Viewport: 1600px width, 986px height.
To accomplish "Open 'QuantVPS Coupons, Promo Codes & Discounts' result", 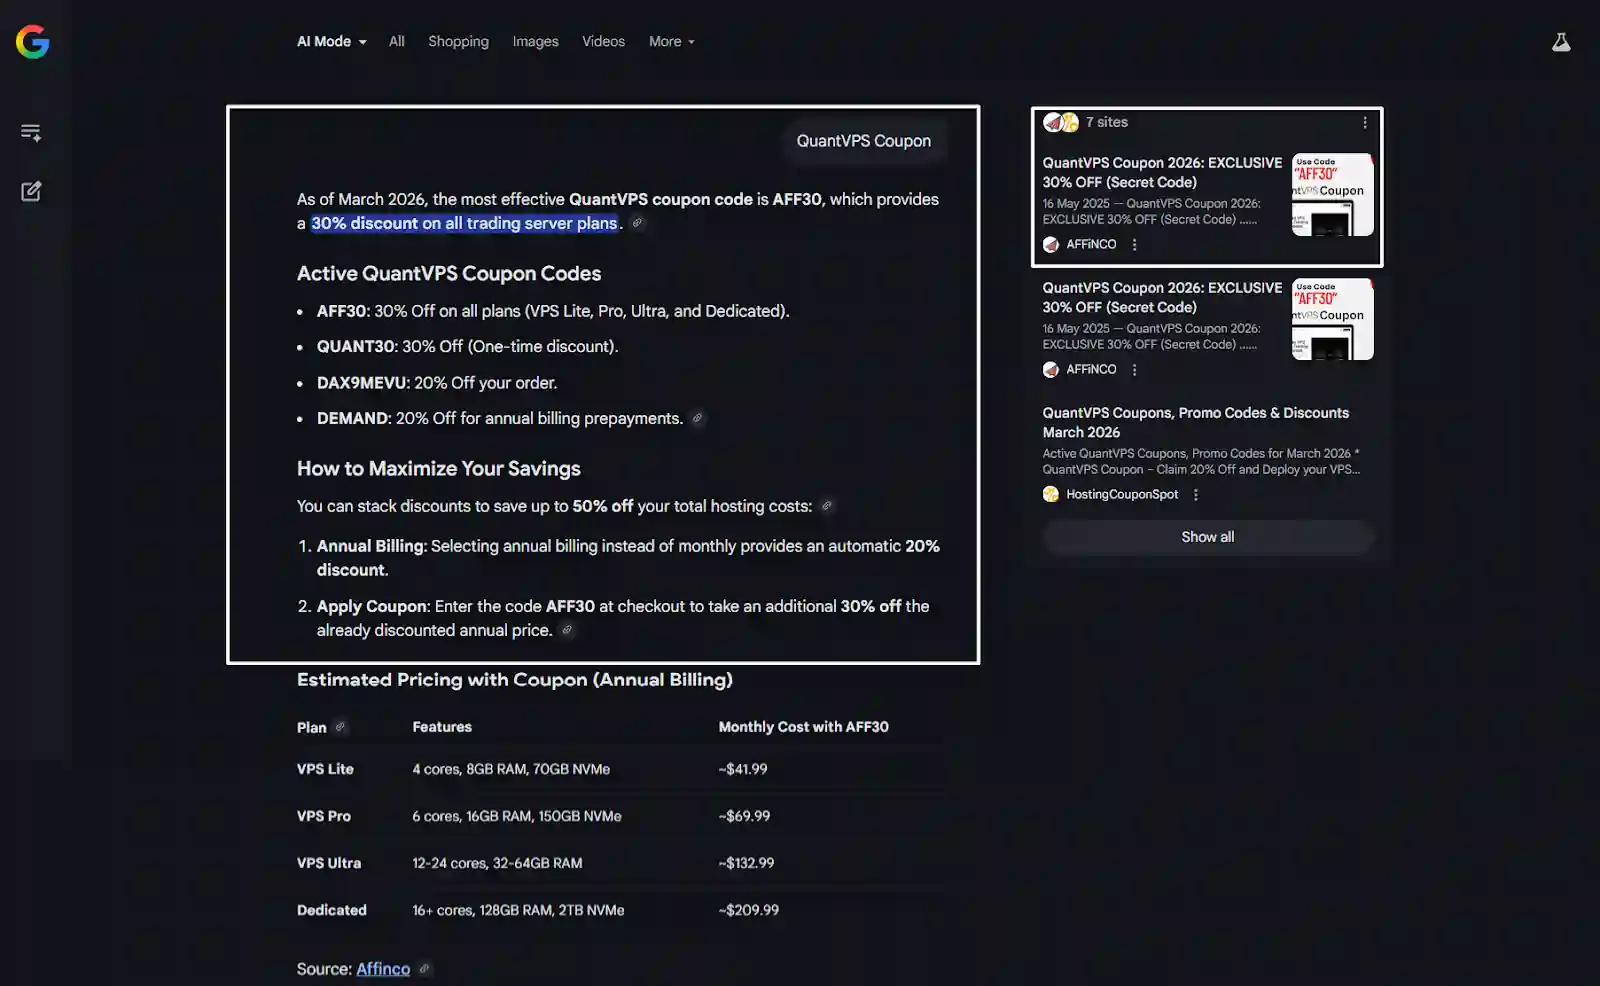I will click(1196, 422).
